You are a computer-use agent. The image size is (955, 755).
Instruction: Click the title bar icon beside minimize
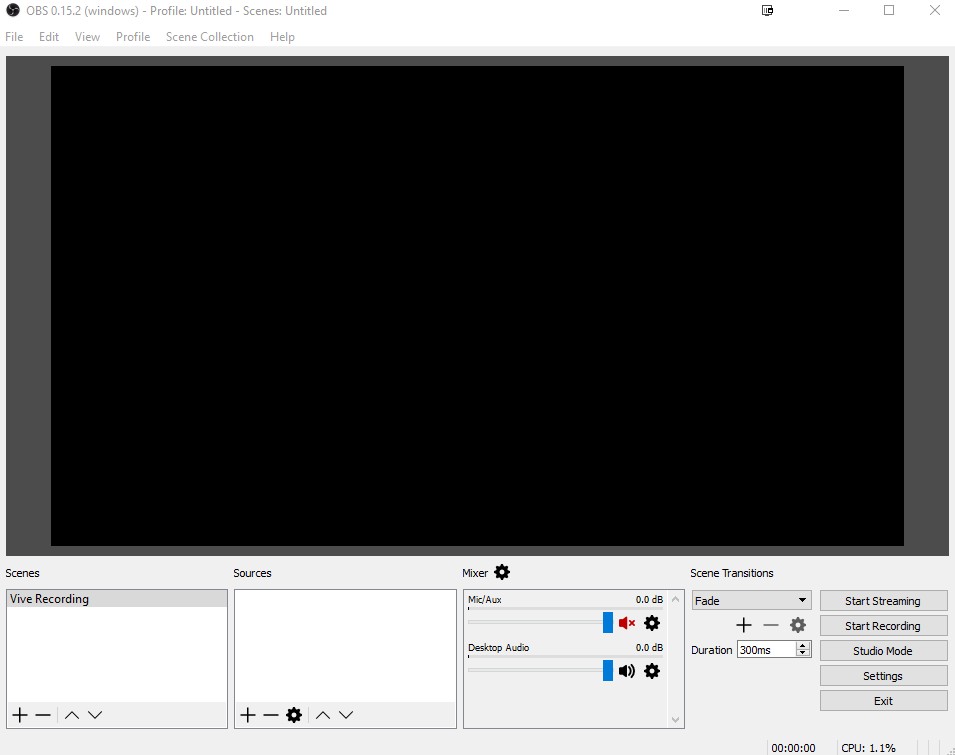click(767, 10)
